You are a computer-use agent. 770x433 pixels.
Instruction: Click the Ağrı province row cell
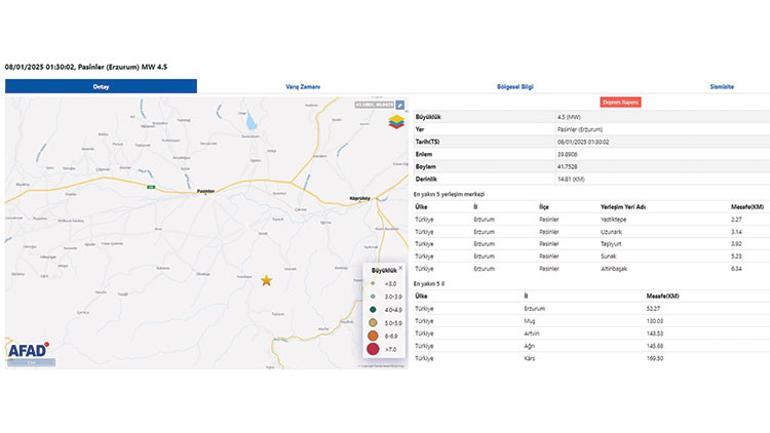pyautogui.click(x=529, y=346)
